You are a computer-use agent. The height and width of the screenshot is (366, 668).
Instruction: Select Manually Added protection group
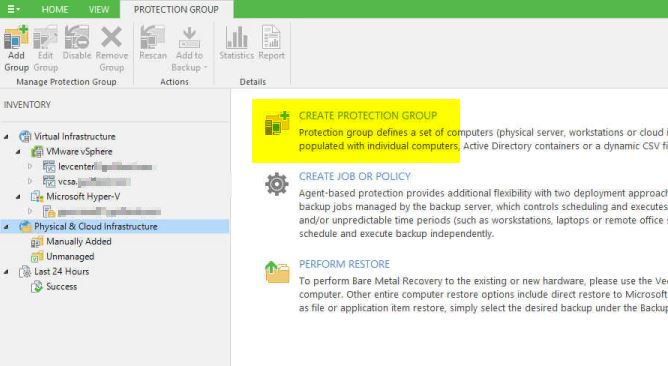[x=79, y=242]
